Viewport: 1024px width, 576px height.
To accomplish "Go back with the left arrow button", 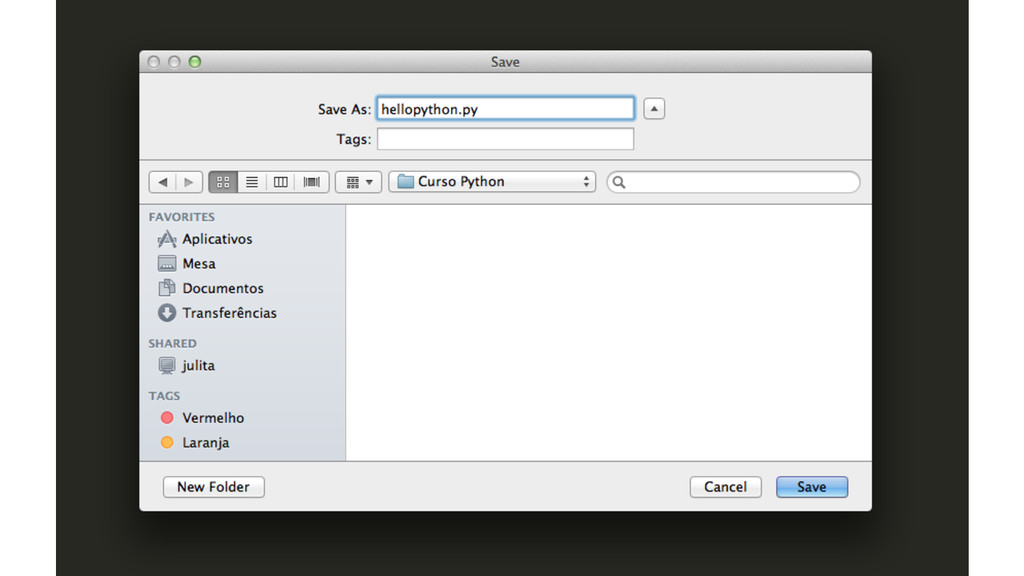I will pos(163,182).
